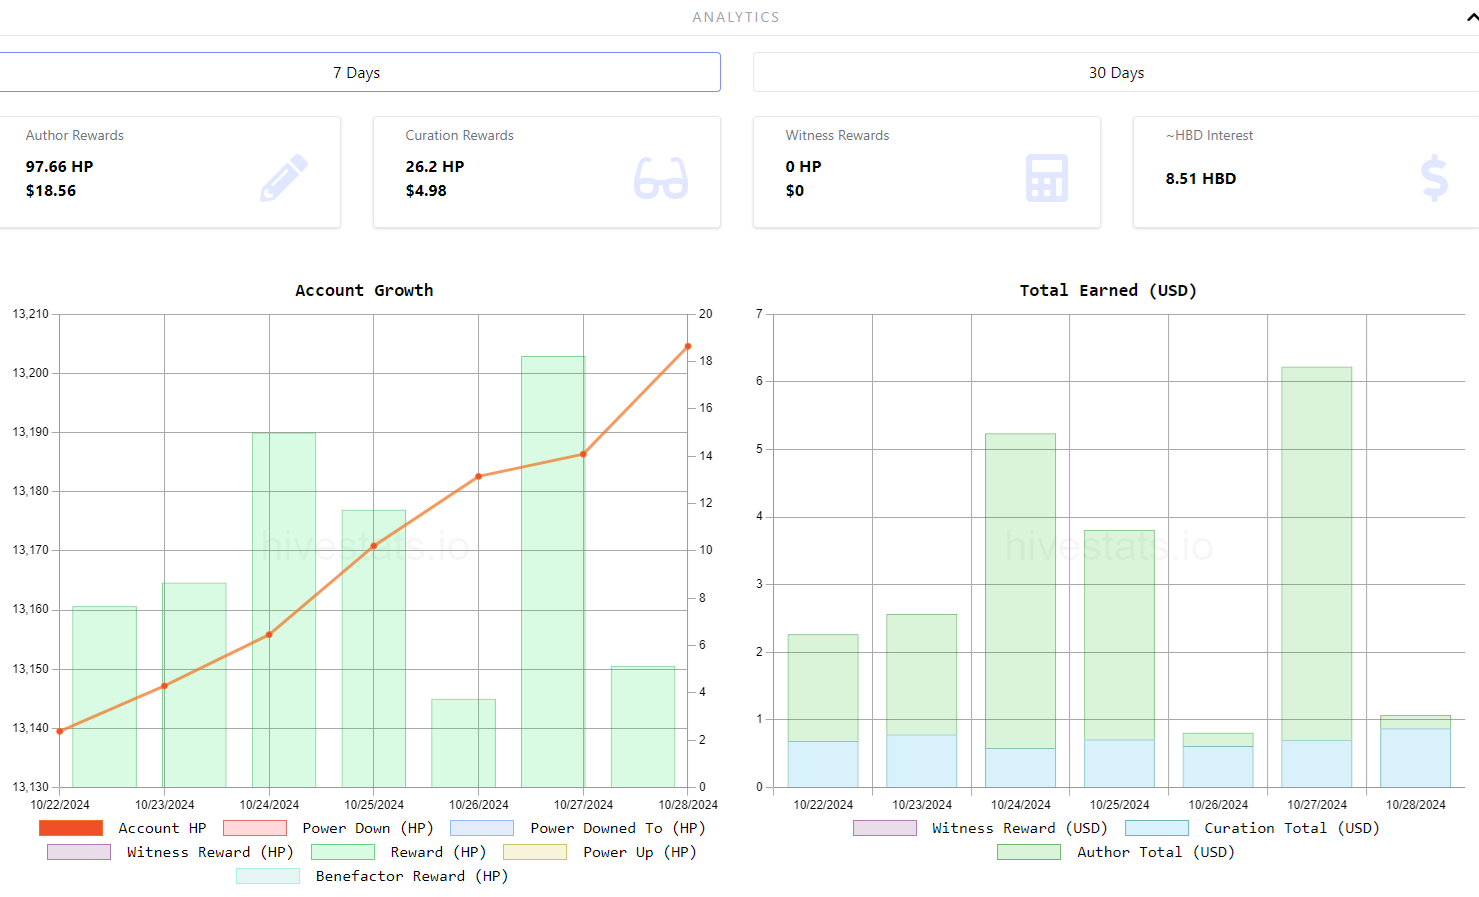Viewport: 1479px width, 897px height.
Task: Click the pencil icon in Author Rewards
Action: pyautogui.click(x=284, y=178)
